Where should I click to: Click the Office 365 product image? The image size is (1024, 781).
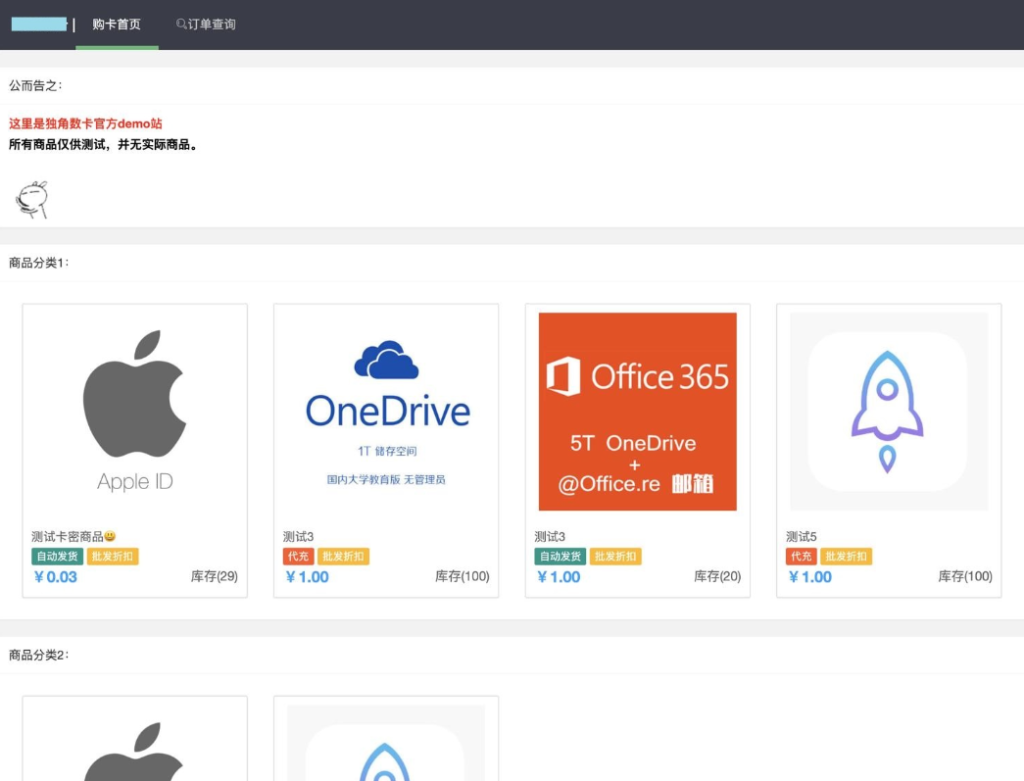click(x=637, y=410)
